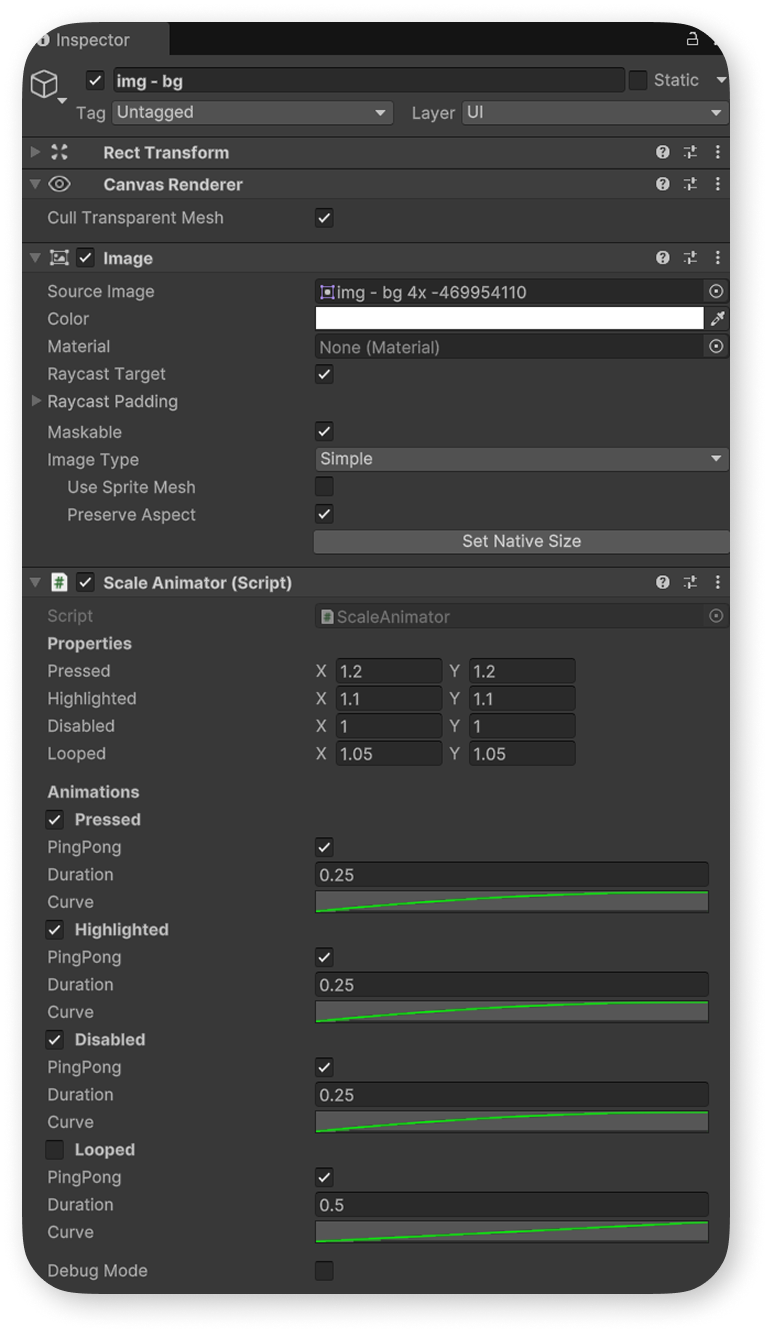Click the Rect Transform component icon

59,153
